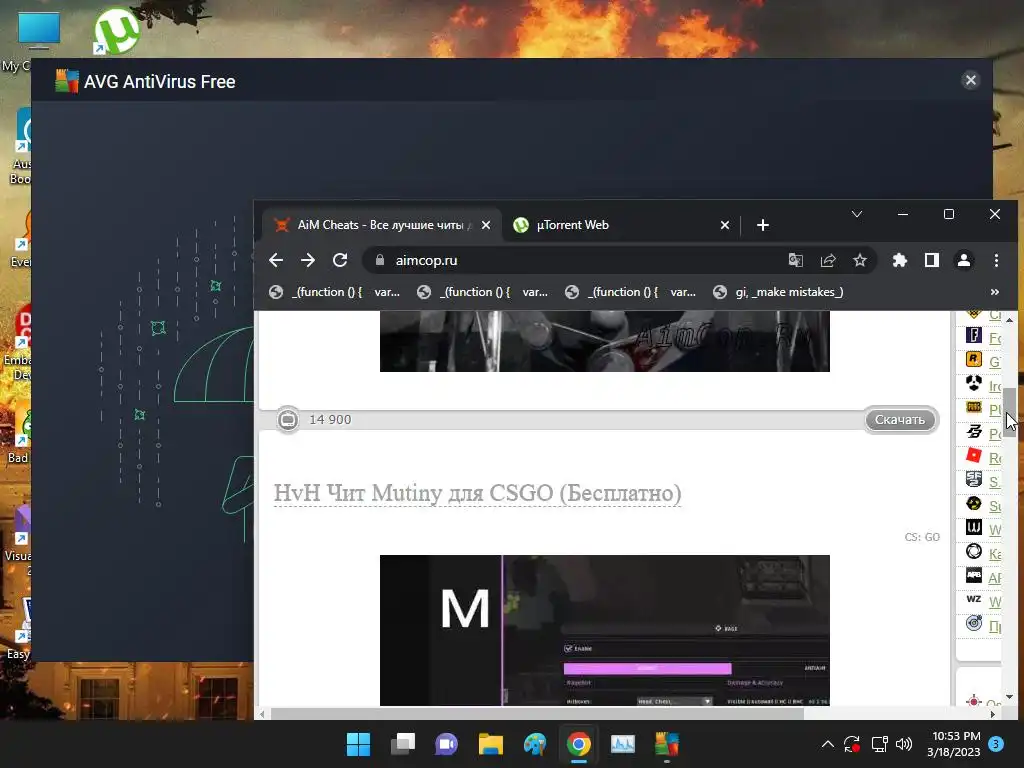This screenshot has width=1024, height=768.
Task: Open the Chrome profile avatar menu
Action: [x=964, y=261]
